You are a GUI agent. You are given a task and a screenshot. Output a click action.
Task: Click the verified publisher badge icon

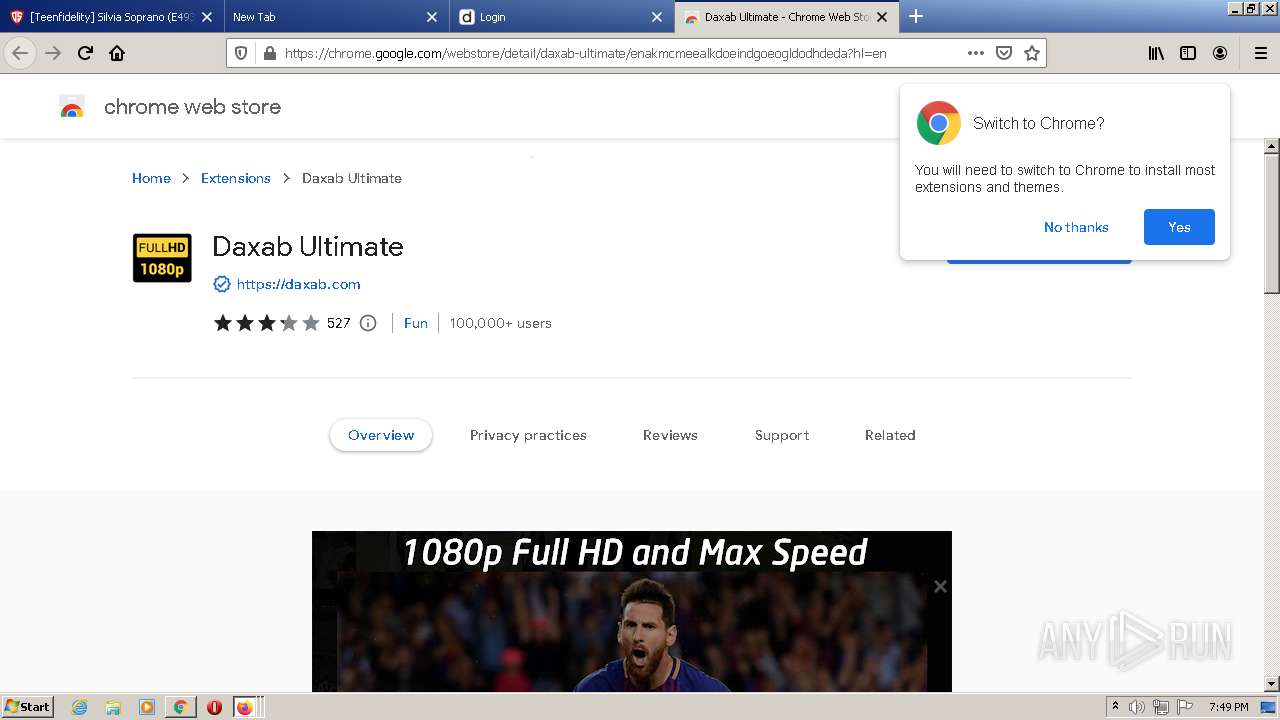[x=222, y=284]
